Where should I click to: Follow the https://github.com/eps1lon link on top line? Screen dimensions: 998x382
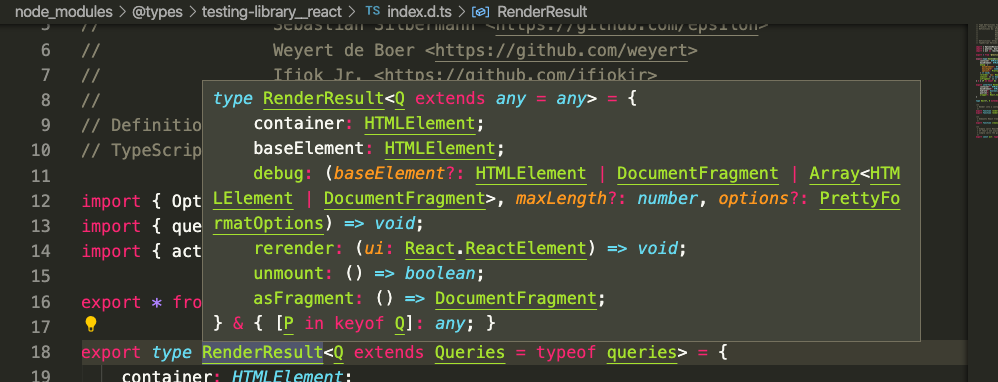628,27
